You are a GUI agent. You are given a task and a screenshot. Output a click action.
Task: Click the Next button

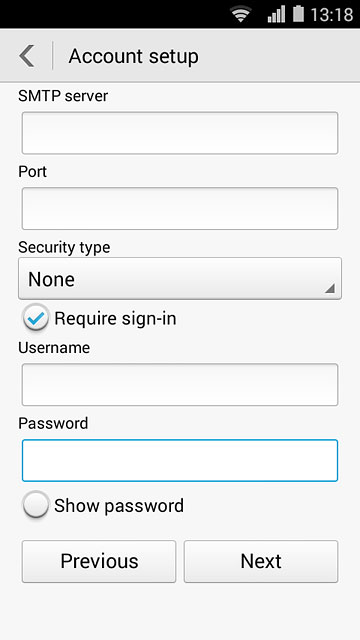point(261,561)
